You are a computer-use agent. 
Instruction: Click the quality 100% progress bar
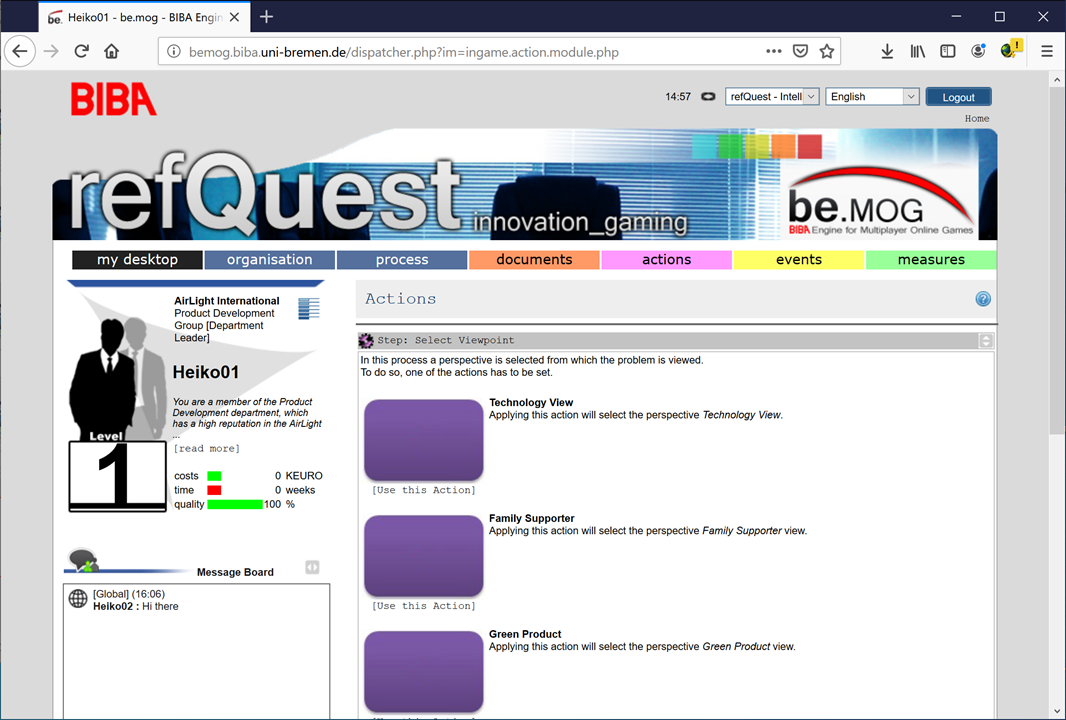coord(235,504)
